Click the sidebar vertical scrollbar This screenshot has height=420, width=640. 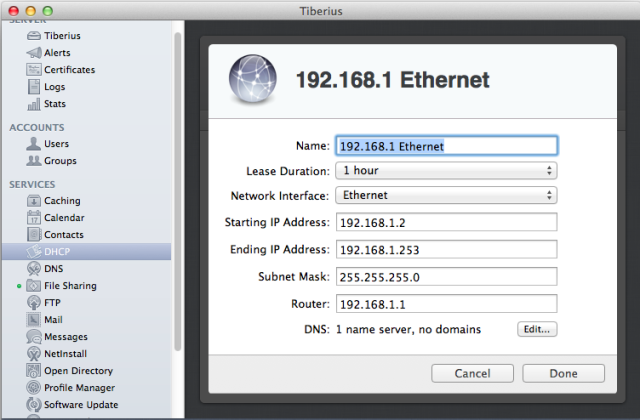click(178, 192)
